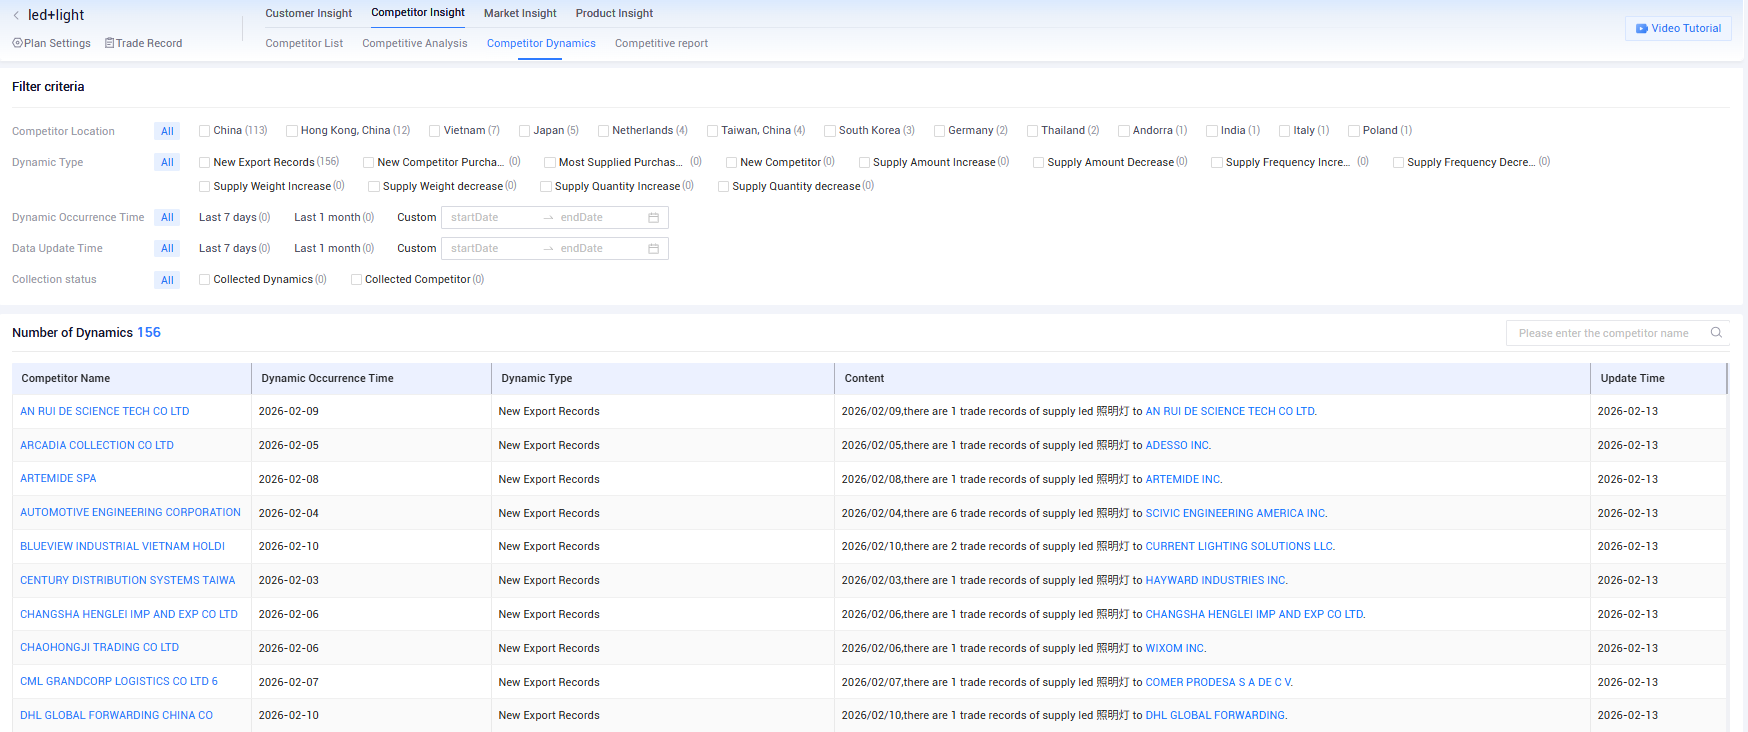Open Plan Settings gear icon
The width and height of the screenshot is (1748, 732).
tap(17, 43)
